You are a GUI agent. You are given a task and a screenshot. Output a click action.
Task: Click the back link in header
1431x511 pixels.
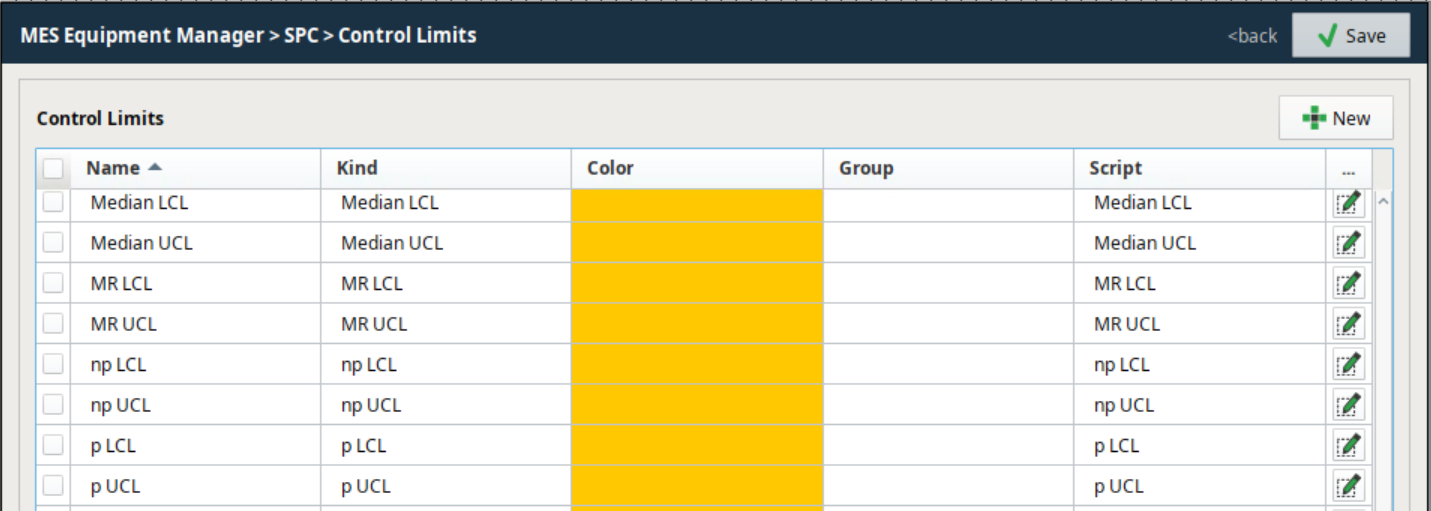click(1252, 36)
